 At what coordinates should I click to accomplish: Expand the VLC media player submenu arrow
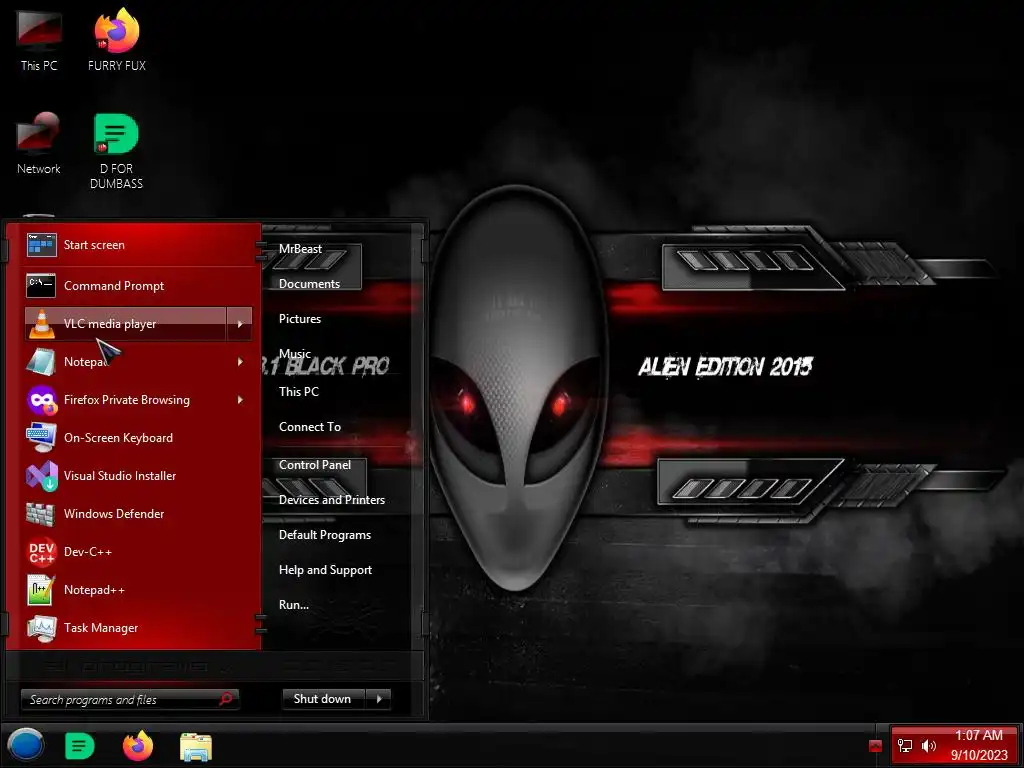[x=240, y=324]
